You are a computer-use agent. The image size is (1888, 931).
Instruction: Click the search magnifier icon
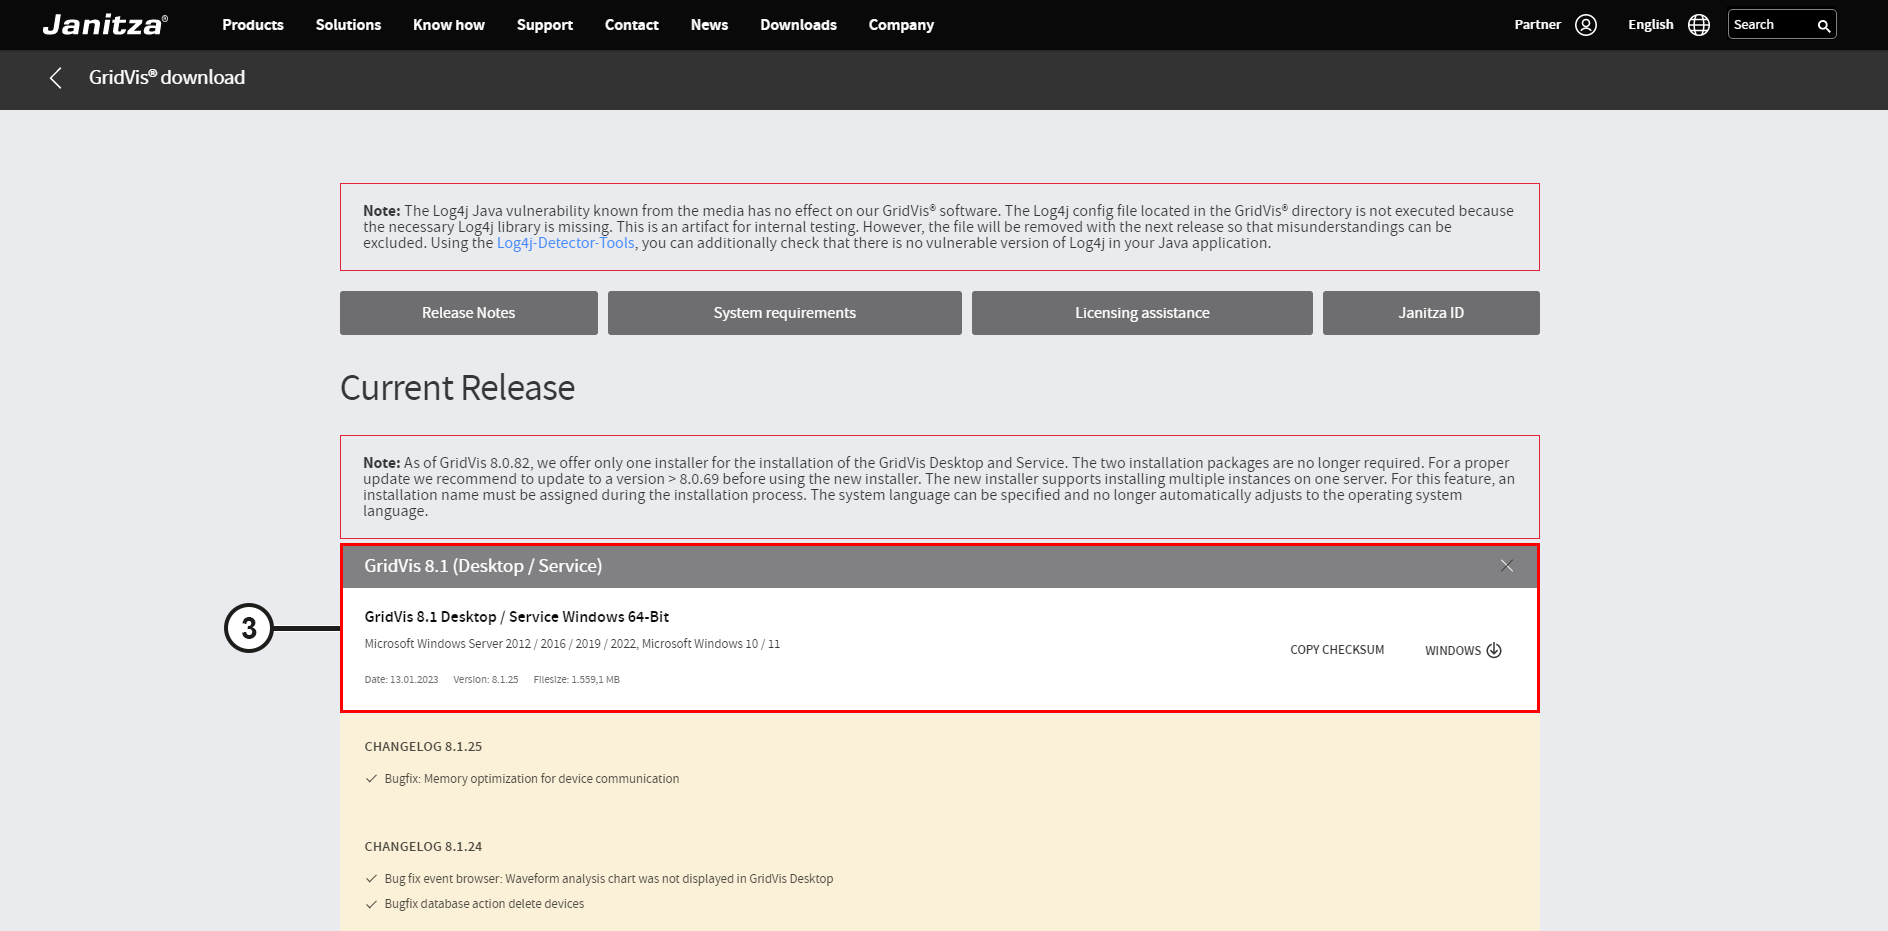1824,26
